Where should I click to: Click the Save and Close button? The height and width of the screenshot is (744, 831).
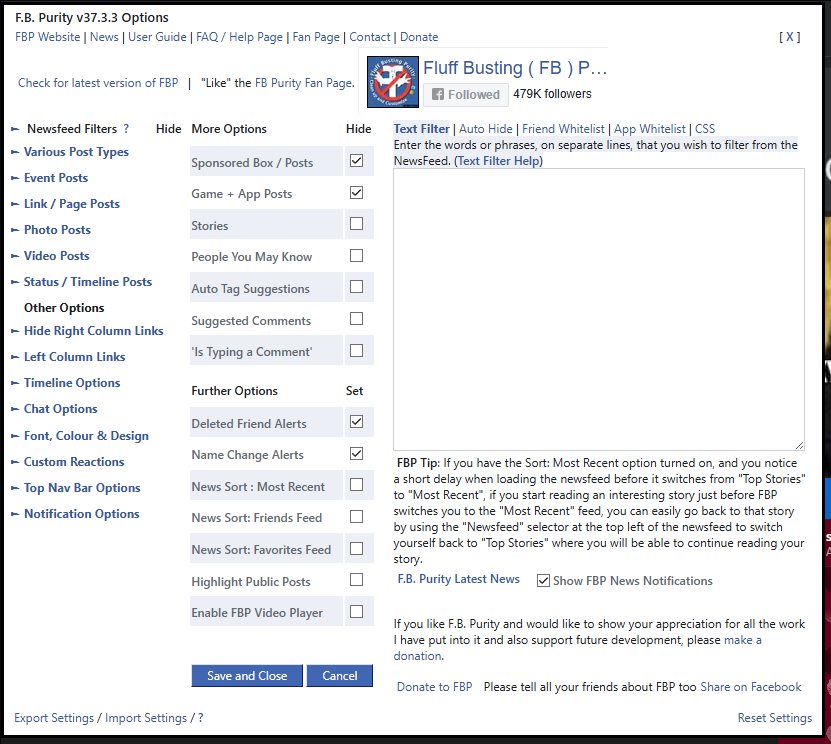click(247, 676)
